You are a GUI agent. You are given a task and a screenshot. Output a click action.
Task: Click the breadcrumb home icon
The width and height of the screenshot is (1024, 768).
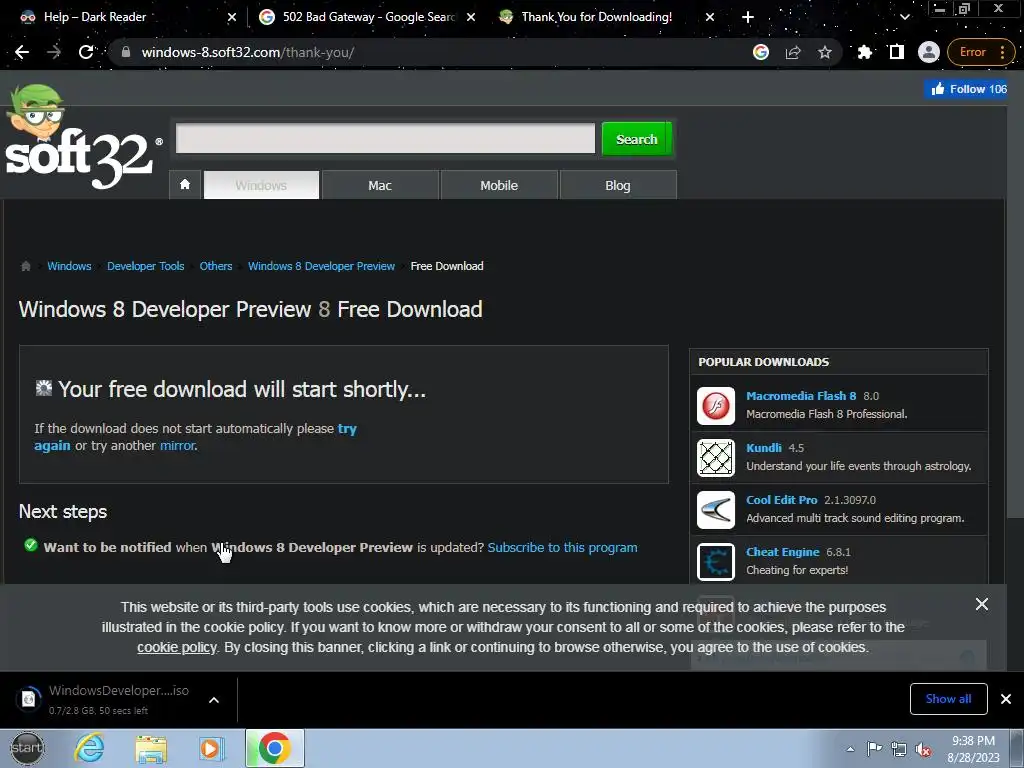(26, 266)
